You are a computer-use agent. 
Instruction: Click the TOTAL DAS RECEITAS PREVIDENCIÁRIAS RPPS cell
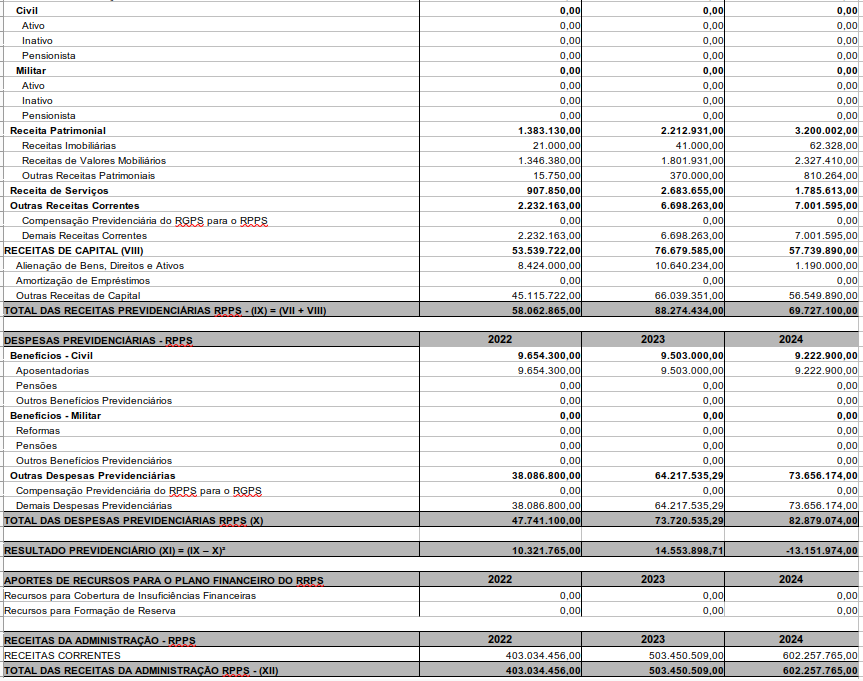pos(165,311)
